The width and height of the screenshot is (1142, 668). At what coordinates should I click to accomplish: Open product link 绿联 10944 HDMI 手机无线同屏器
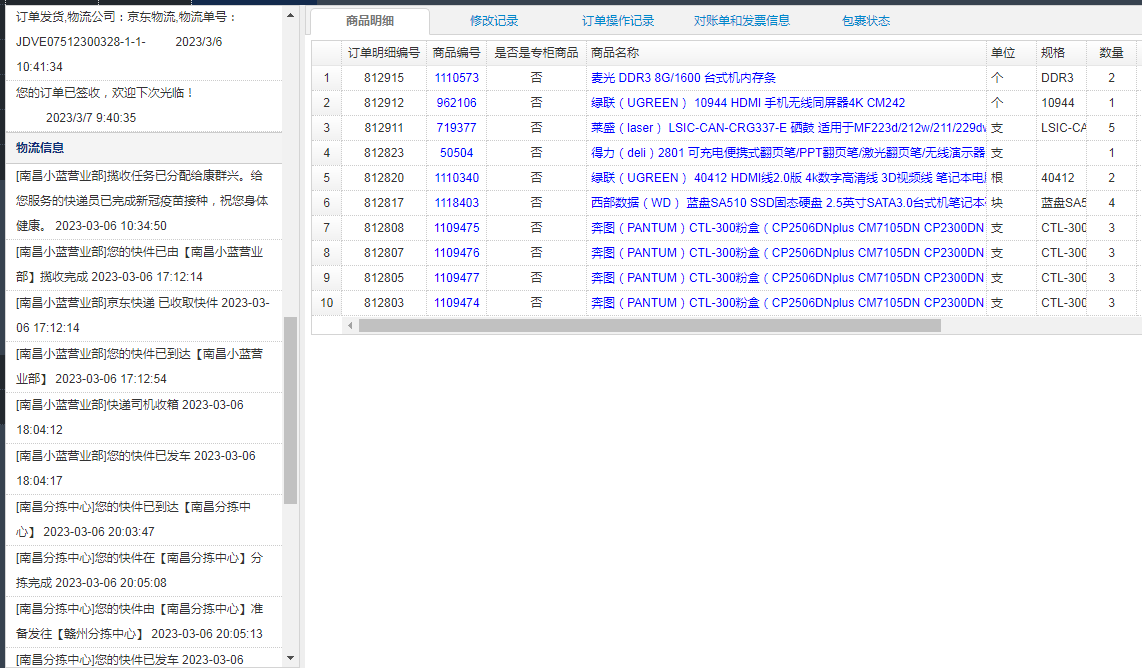click(748, 103)
